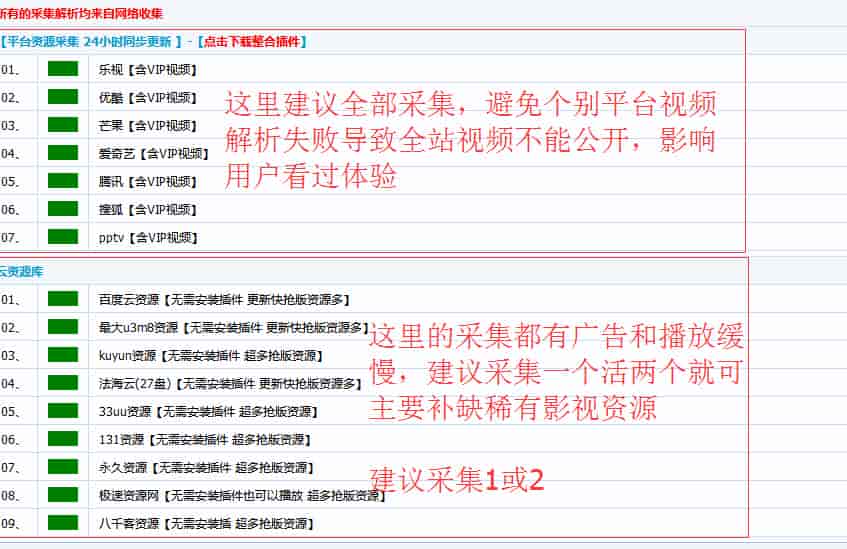Click the green button beside 八千客资源
This screenshot has height=549, width=847.
pyautogui.click(x=63, y=523)
